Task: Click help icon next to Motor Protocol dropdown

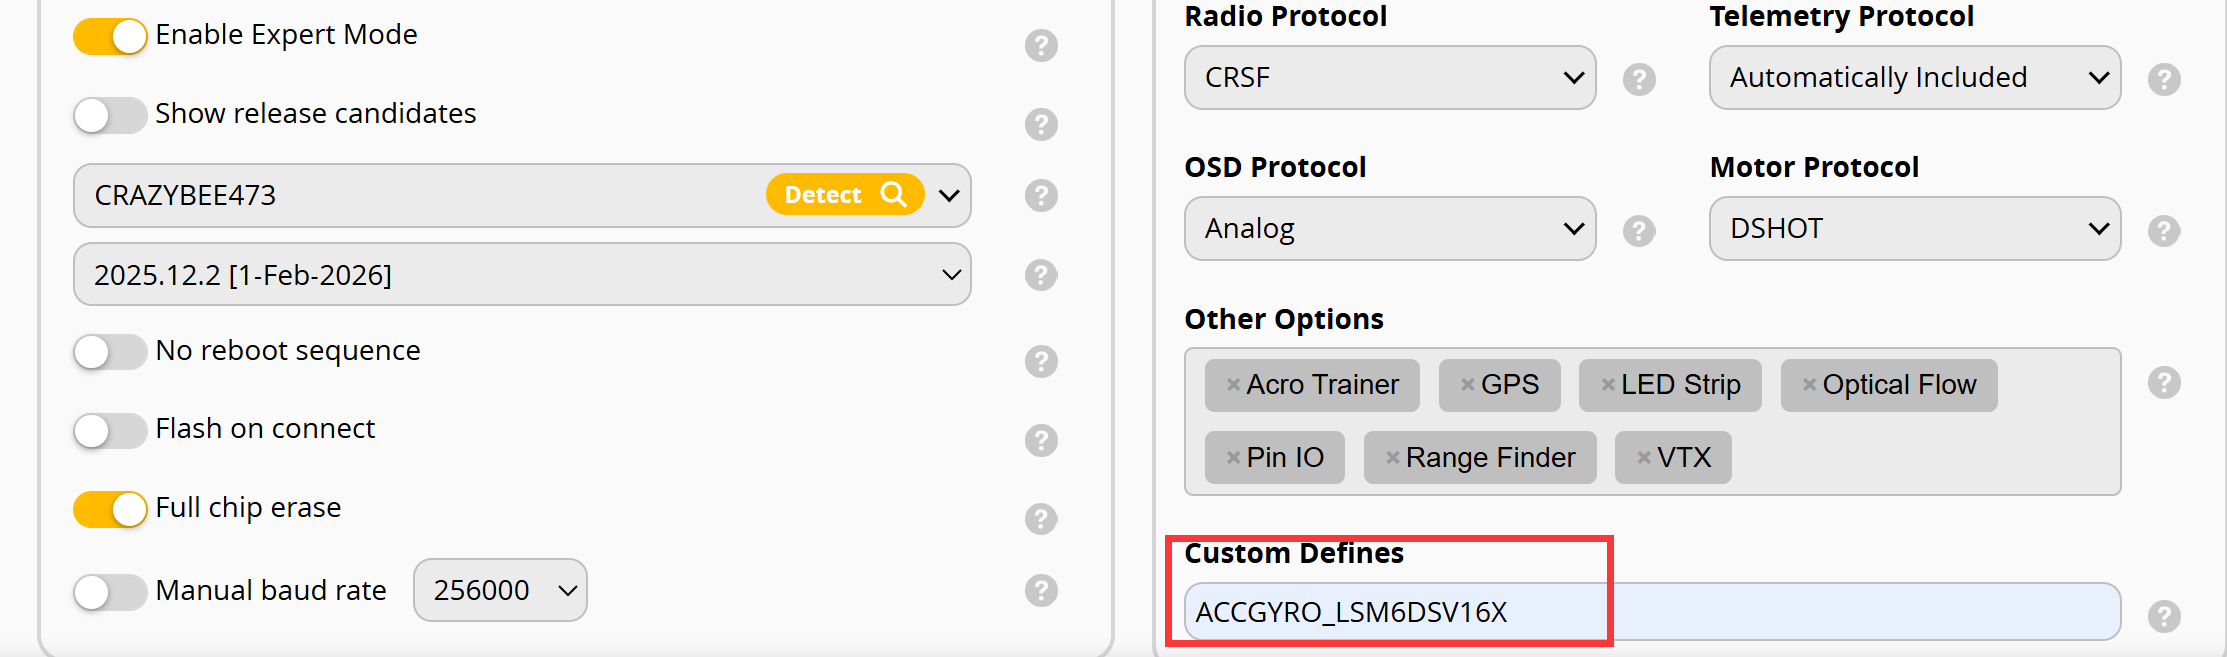Action: coord(2164,231)
